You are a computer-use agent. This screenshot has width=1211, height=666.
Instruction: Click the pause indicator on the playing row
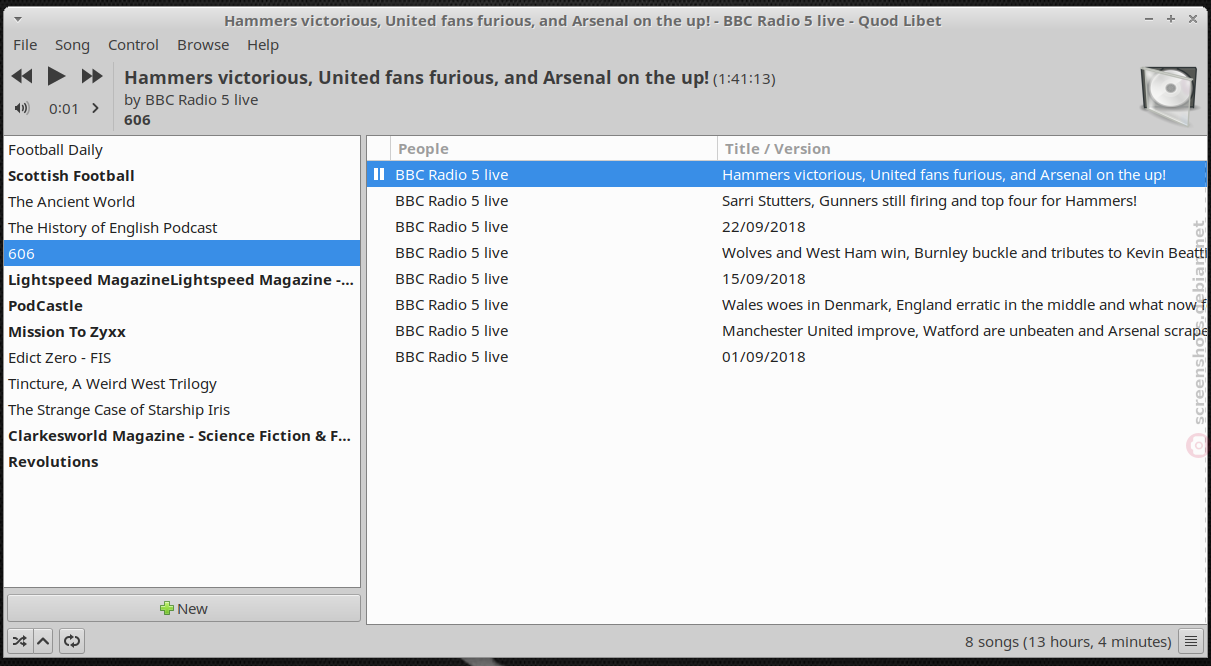(379, 175)
